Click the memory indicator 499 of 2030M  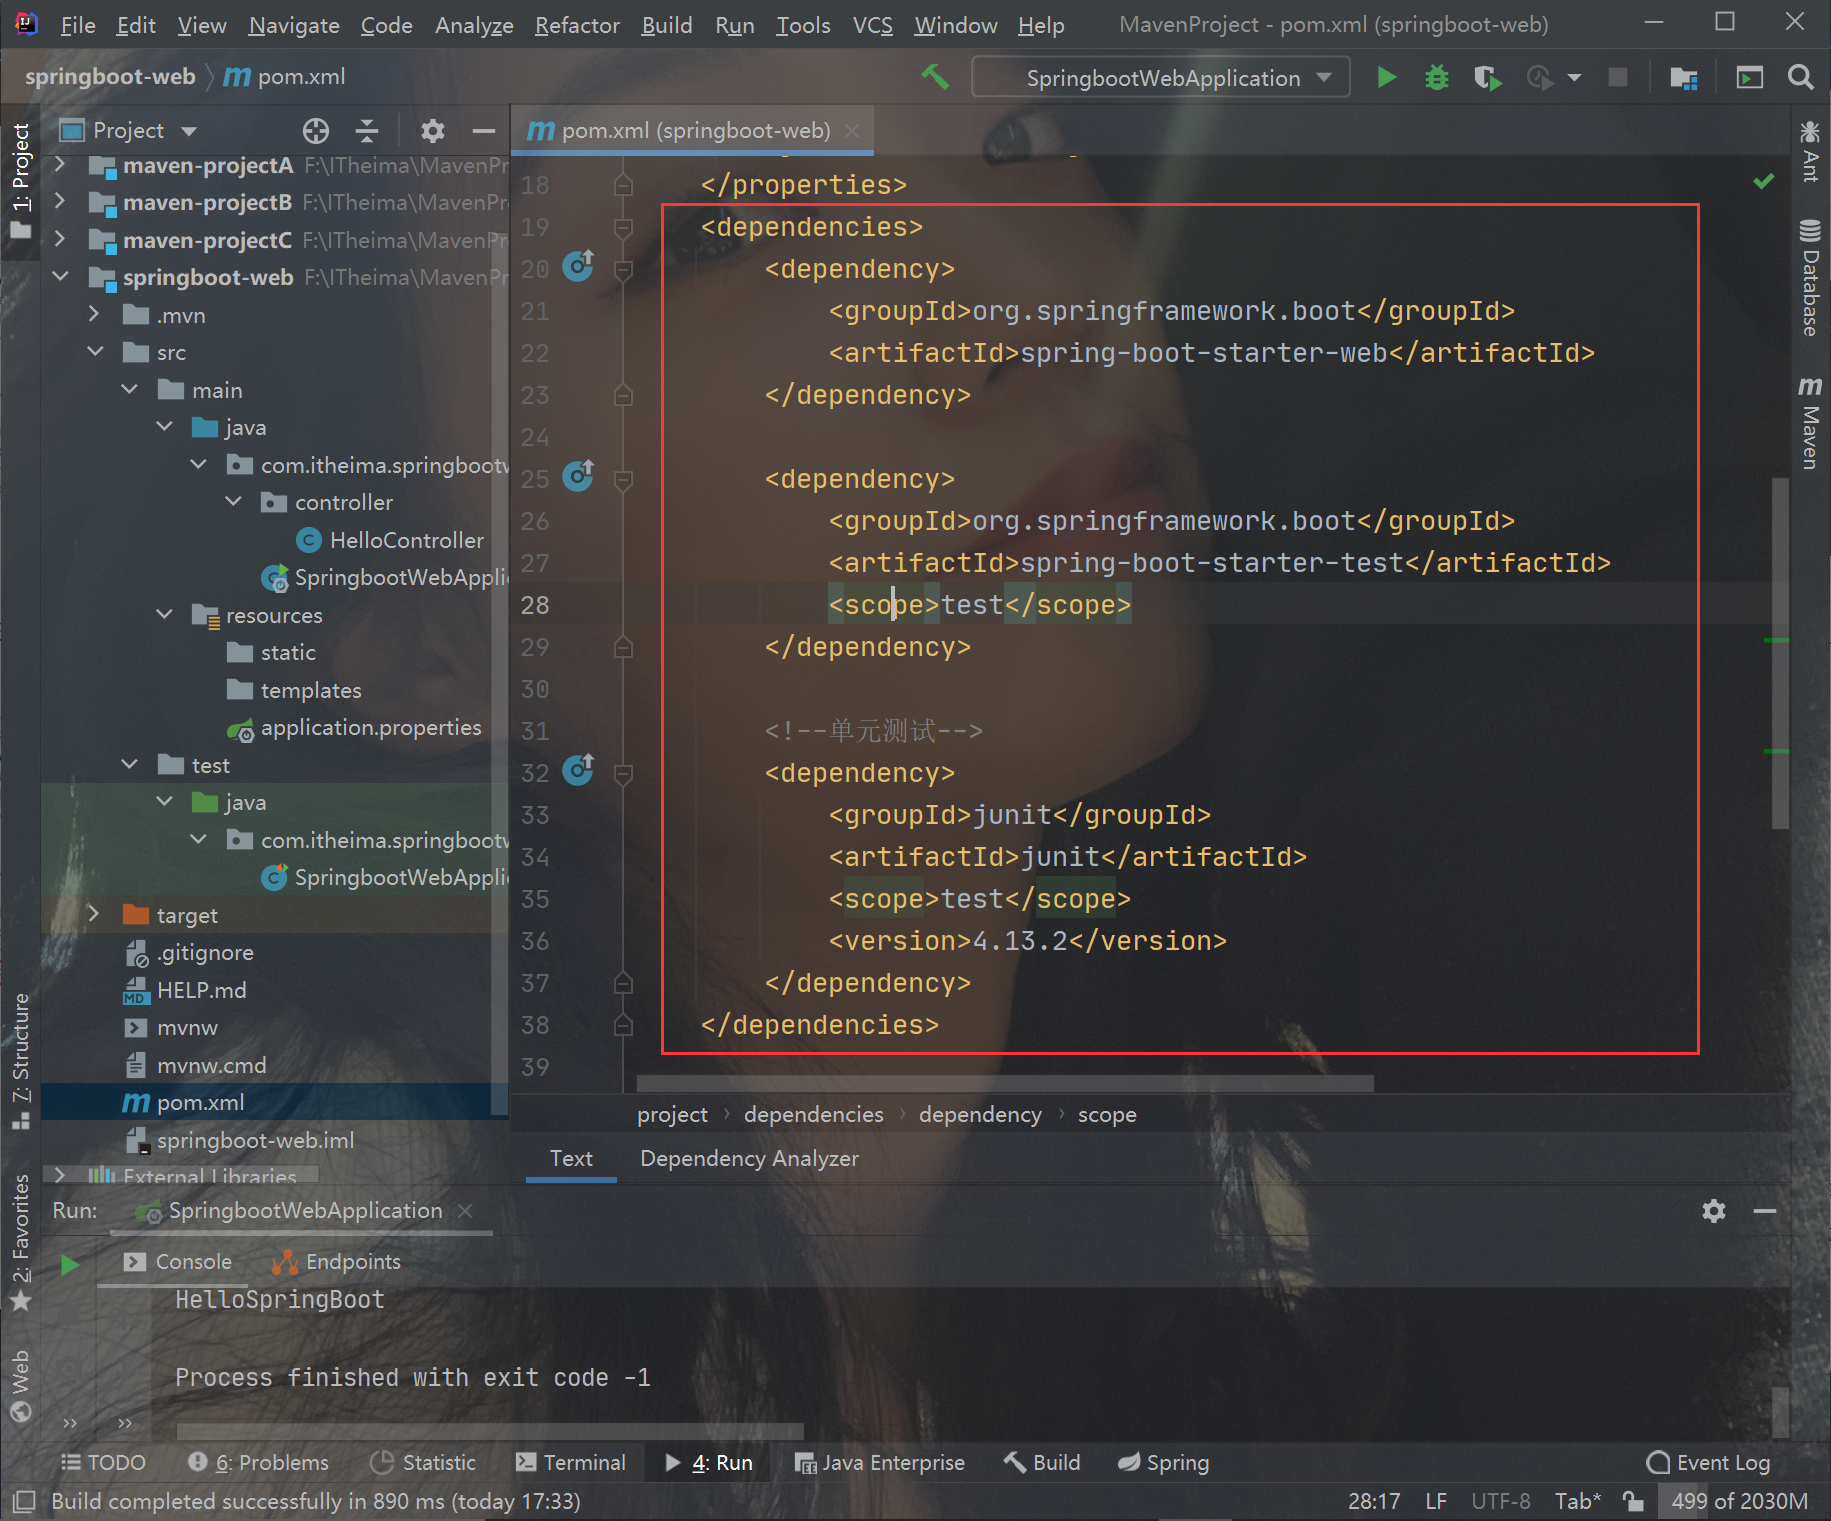[1739, 1501]
